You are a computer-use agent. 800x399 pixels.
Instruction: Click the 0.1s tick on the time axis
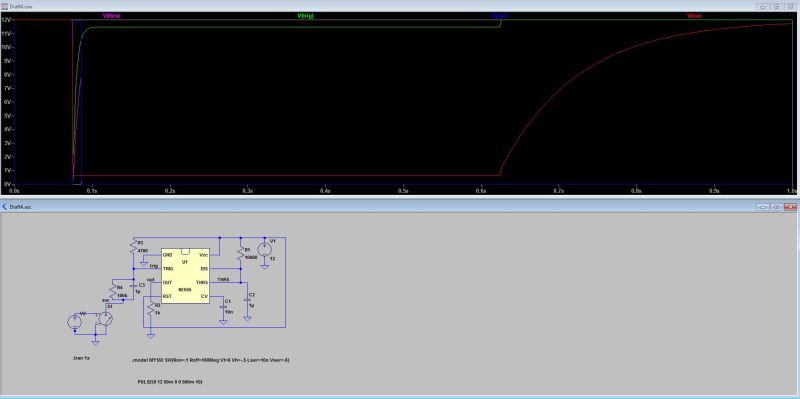point(92,190)
